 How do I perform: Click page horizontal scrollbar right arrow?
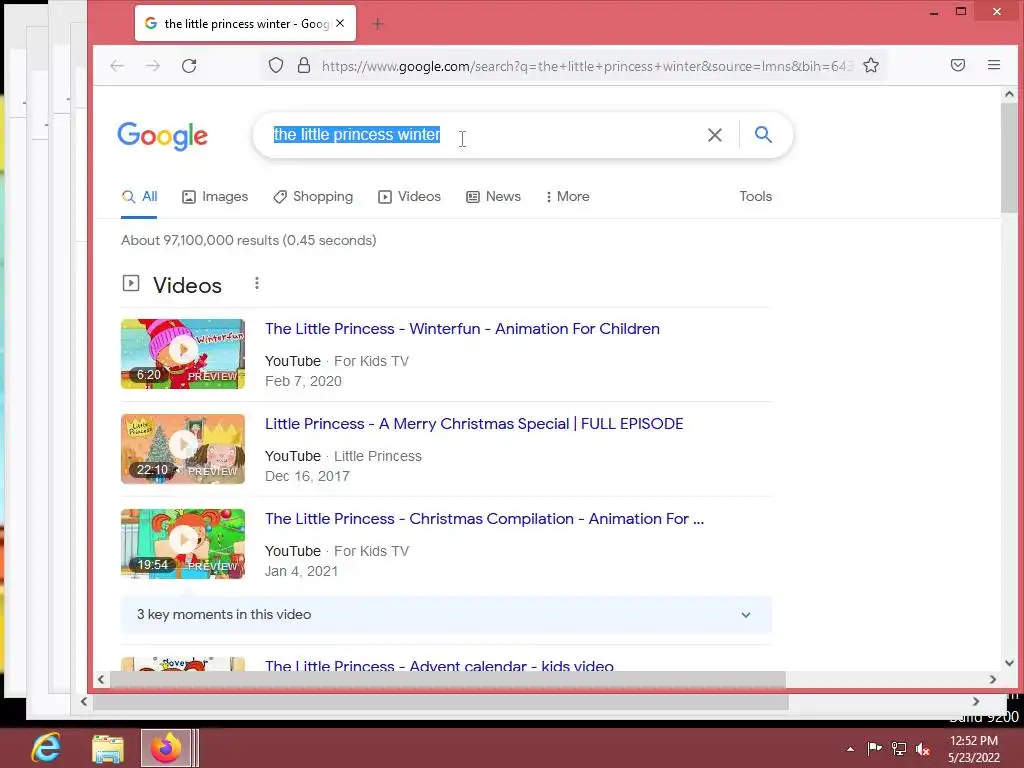click(993, 679)
